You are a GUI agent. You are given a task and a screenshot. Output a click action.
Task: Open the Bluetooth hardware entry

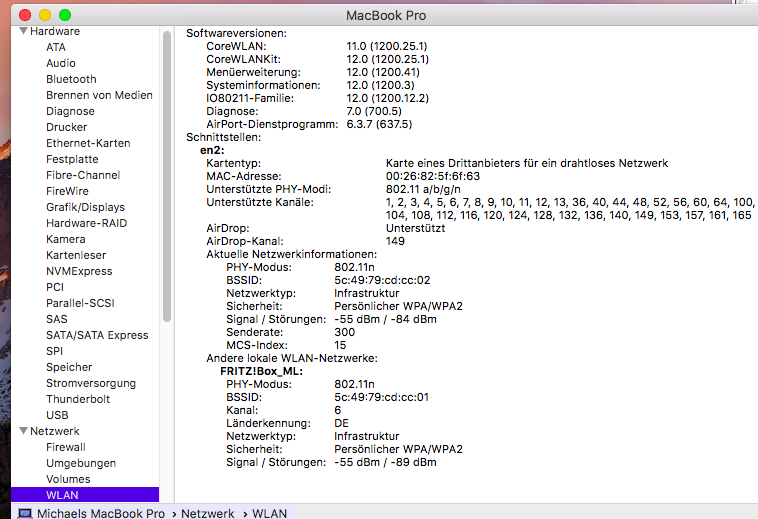(x=71, y=79)
